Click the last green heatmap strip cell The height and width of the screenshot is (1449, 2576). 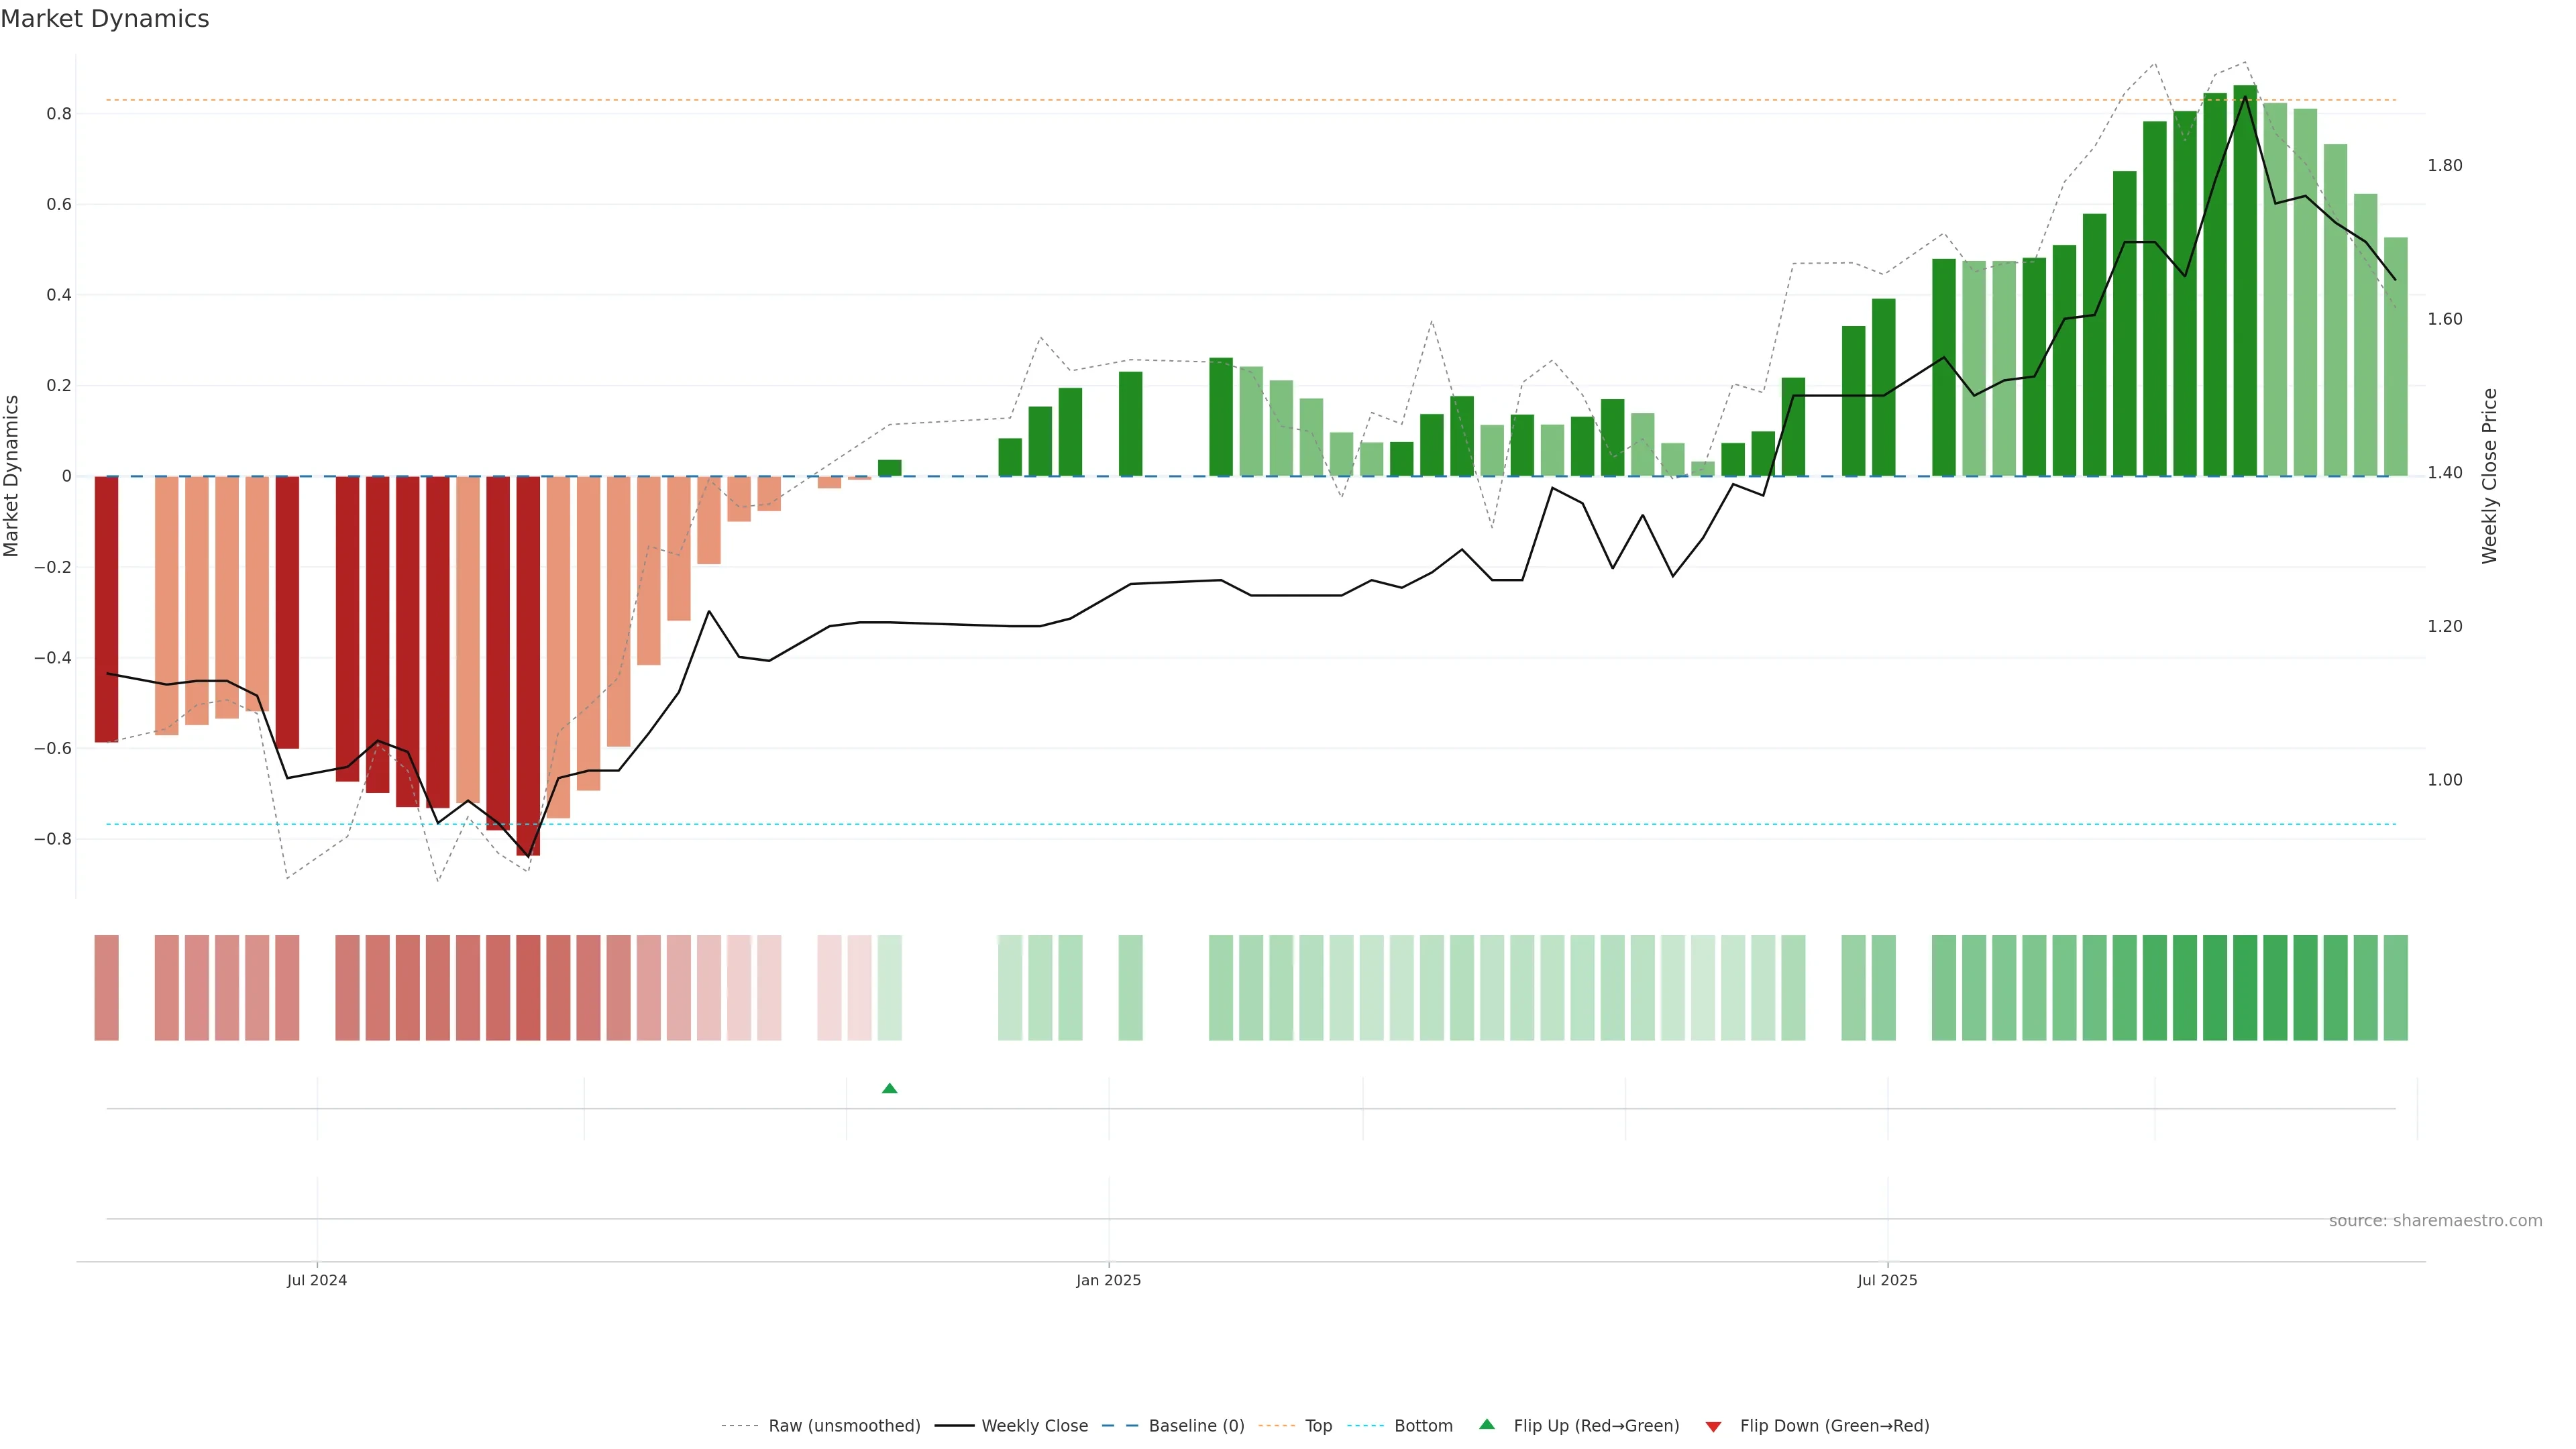pyautogui.click(x=2395, y=987)
